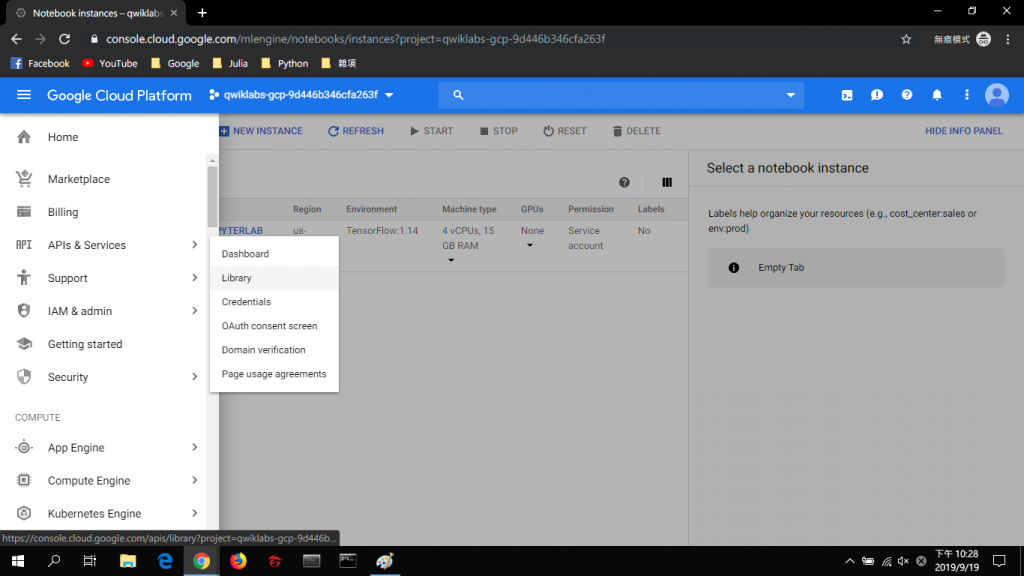Open the GPUs None dropdown arrow
Screen dimensions: 1024x576
point(530,246)
